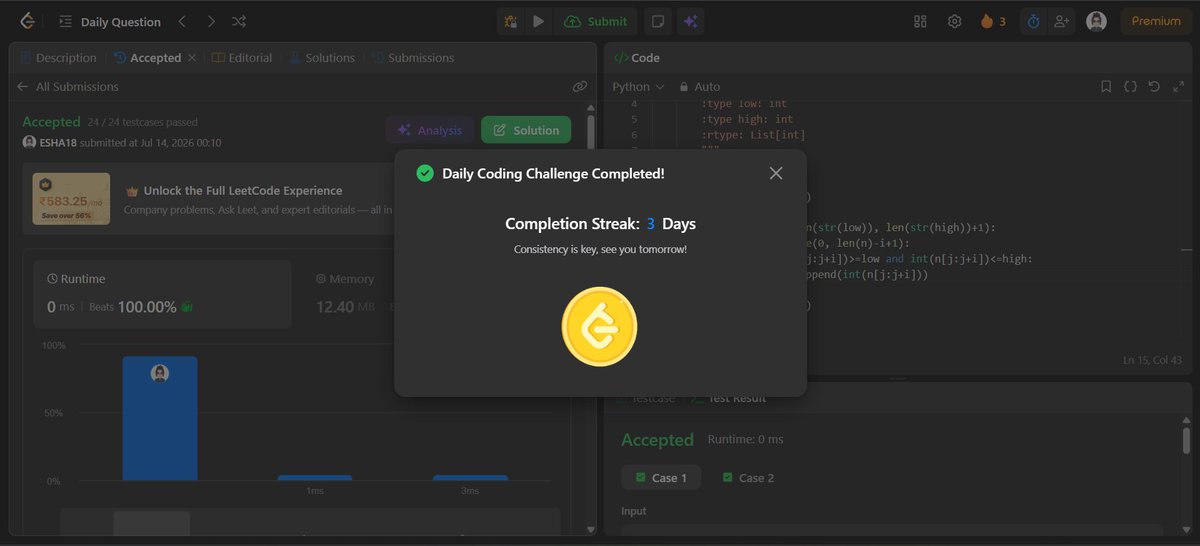This screenshot has height=546, width=1200.
Task: Select the Case 2 test tab
Action: (748, 478)
